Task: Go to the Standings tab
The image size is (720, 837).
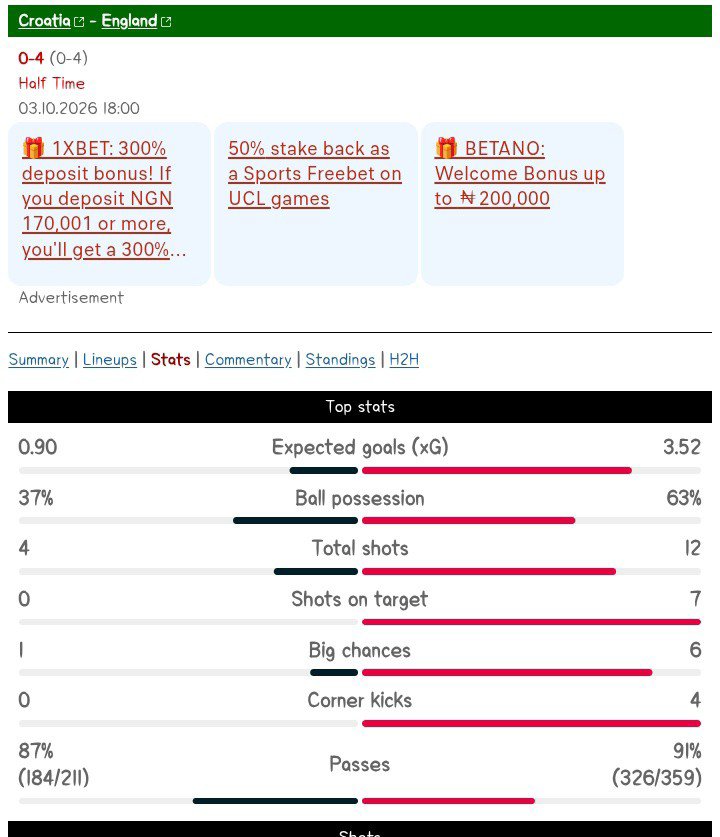Action: click(x=341, y=360)
